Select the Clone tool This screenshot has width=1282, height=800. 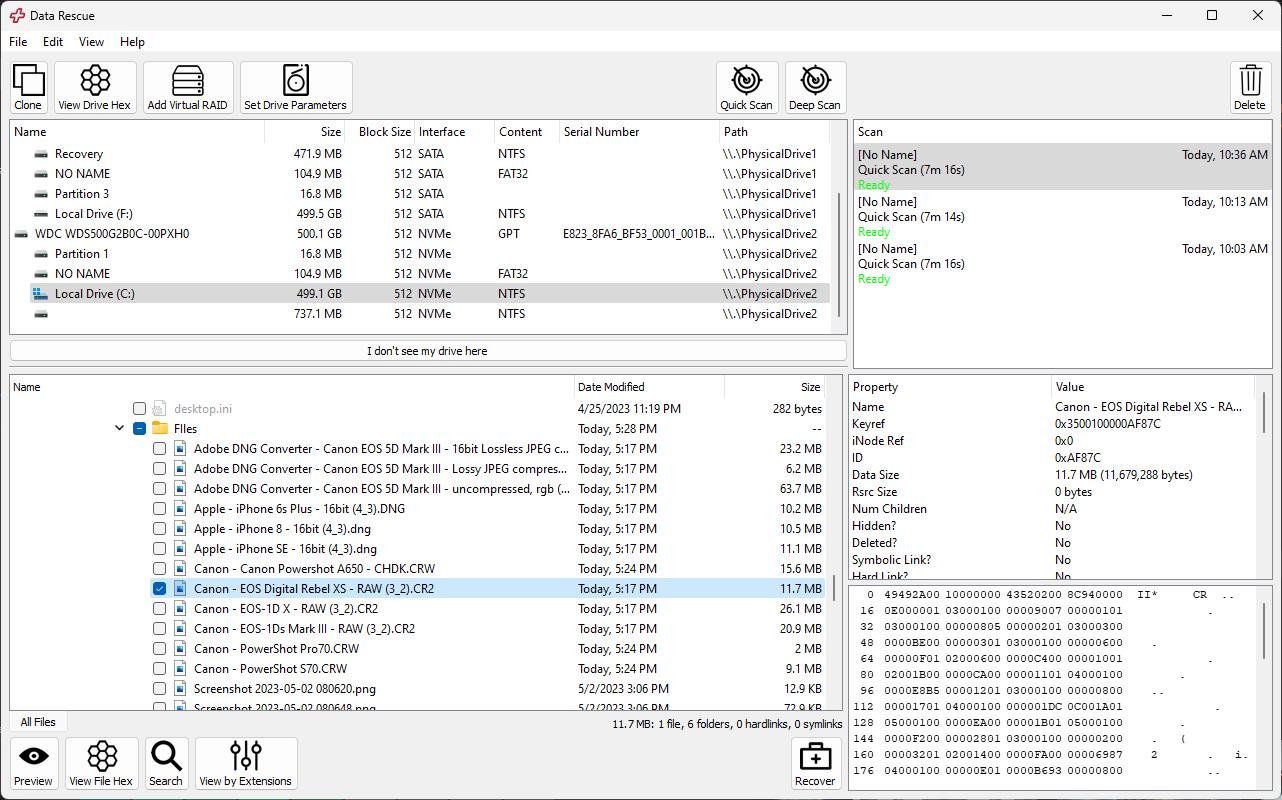[27, 87]
